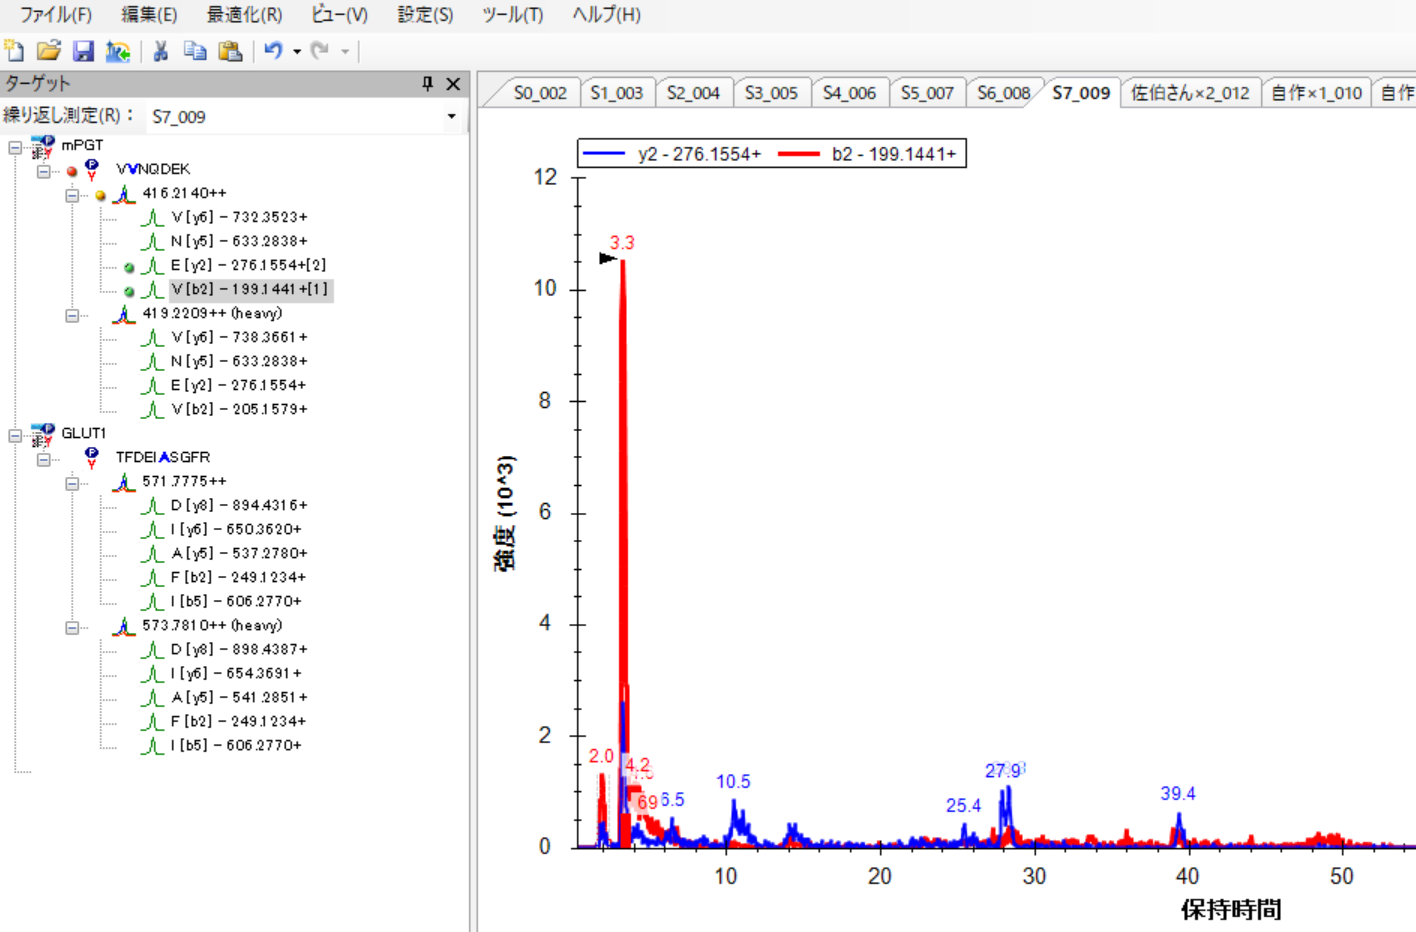Click the Copy toolbar icon
Viewport: 1416px width, 932px height.
[x=195, y=51]
